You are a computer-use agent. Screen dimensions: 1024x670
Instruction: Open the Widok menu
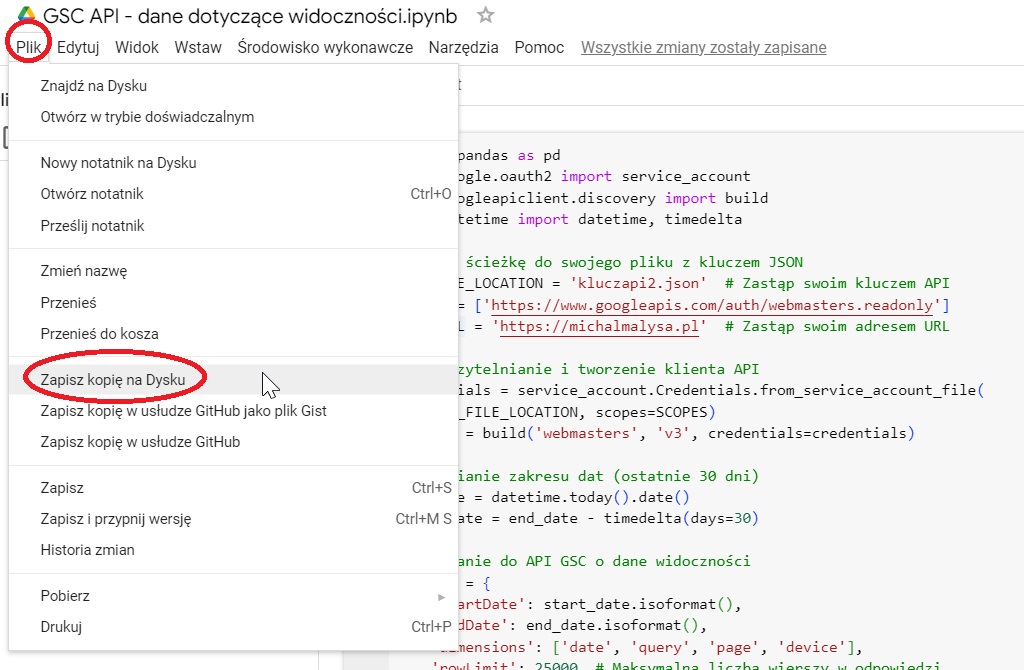point(137,47)
